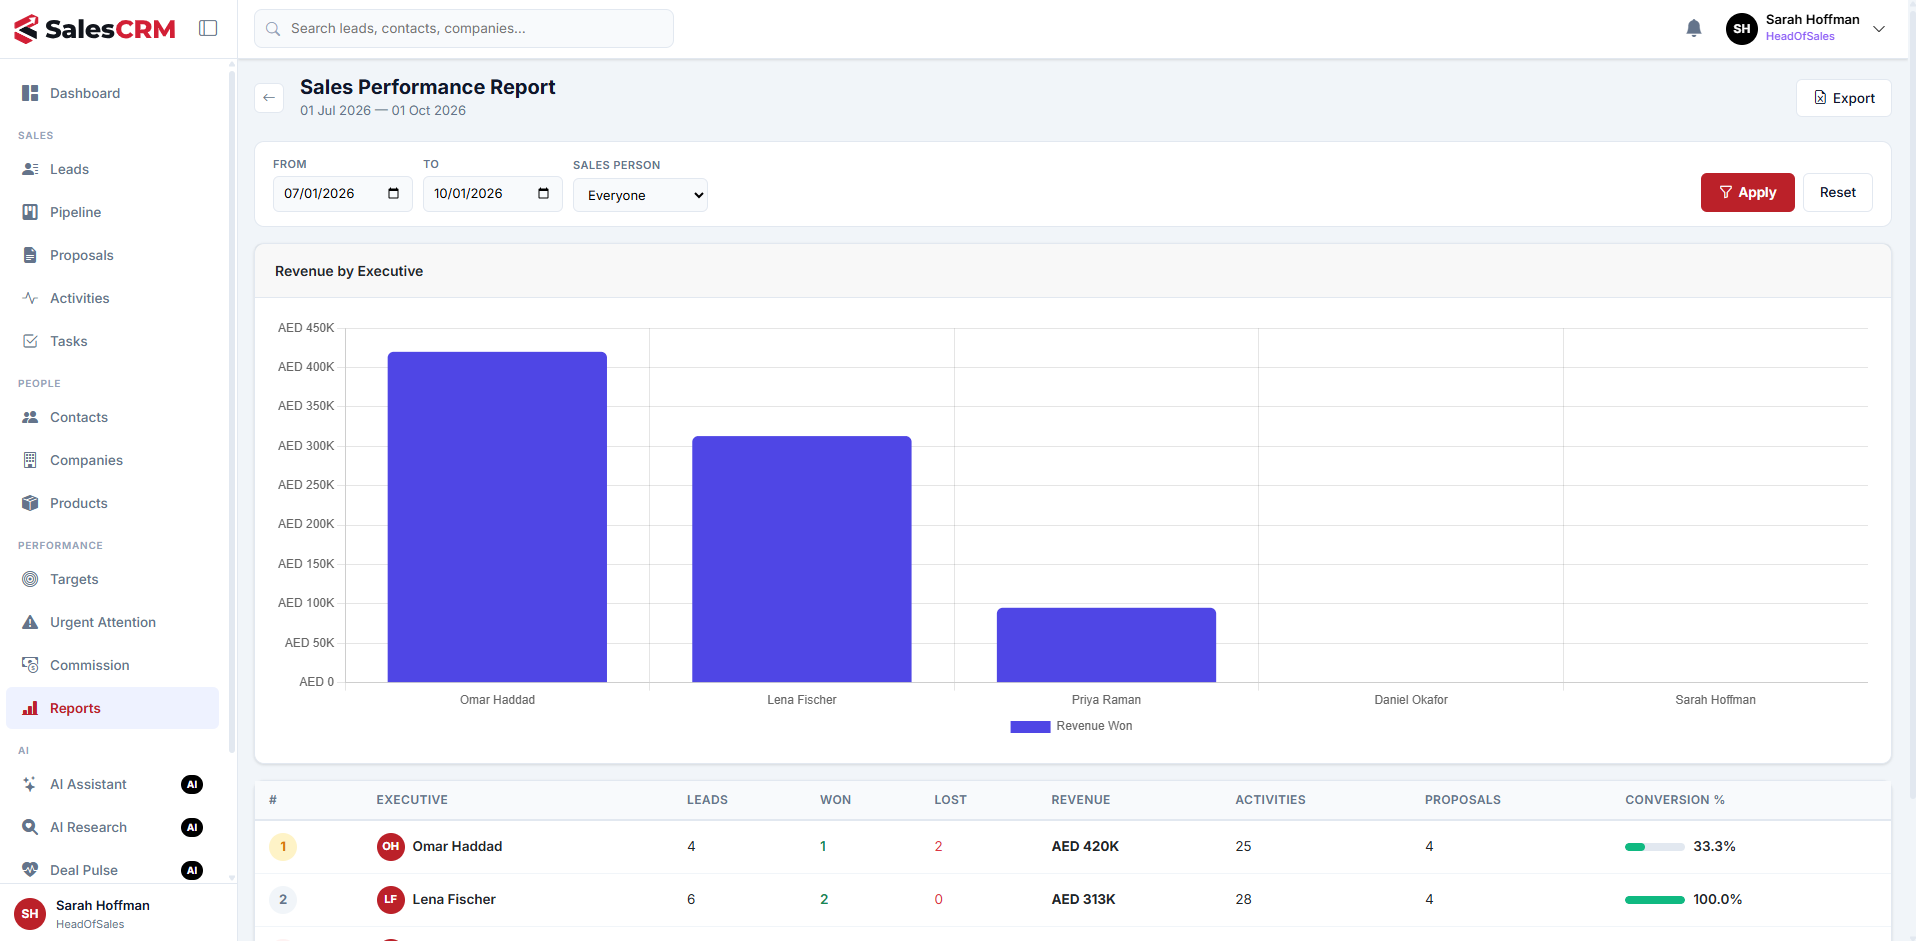
Task: Click the Targets bullseye icon
Action: pyautogui.click(x=30, y=579)
